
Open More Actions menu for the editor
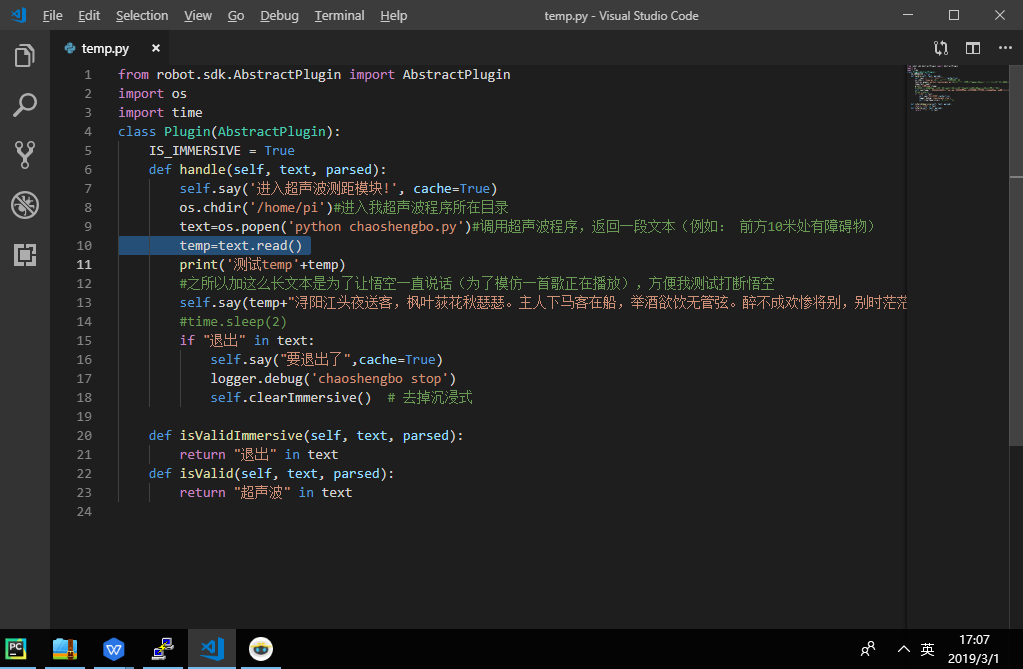tap(1004, 47)
